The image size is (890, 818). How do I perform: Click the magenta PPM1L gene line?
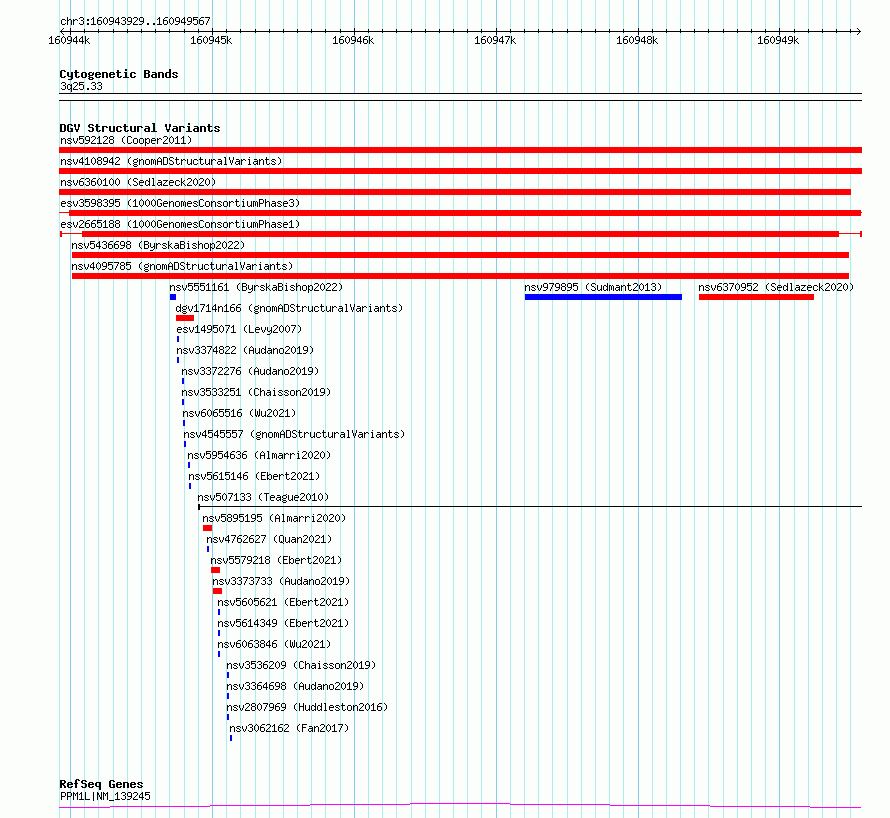pos(460,806)
